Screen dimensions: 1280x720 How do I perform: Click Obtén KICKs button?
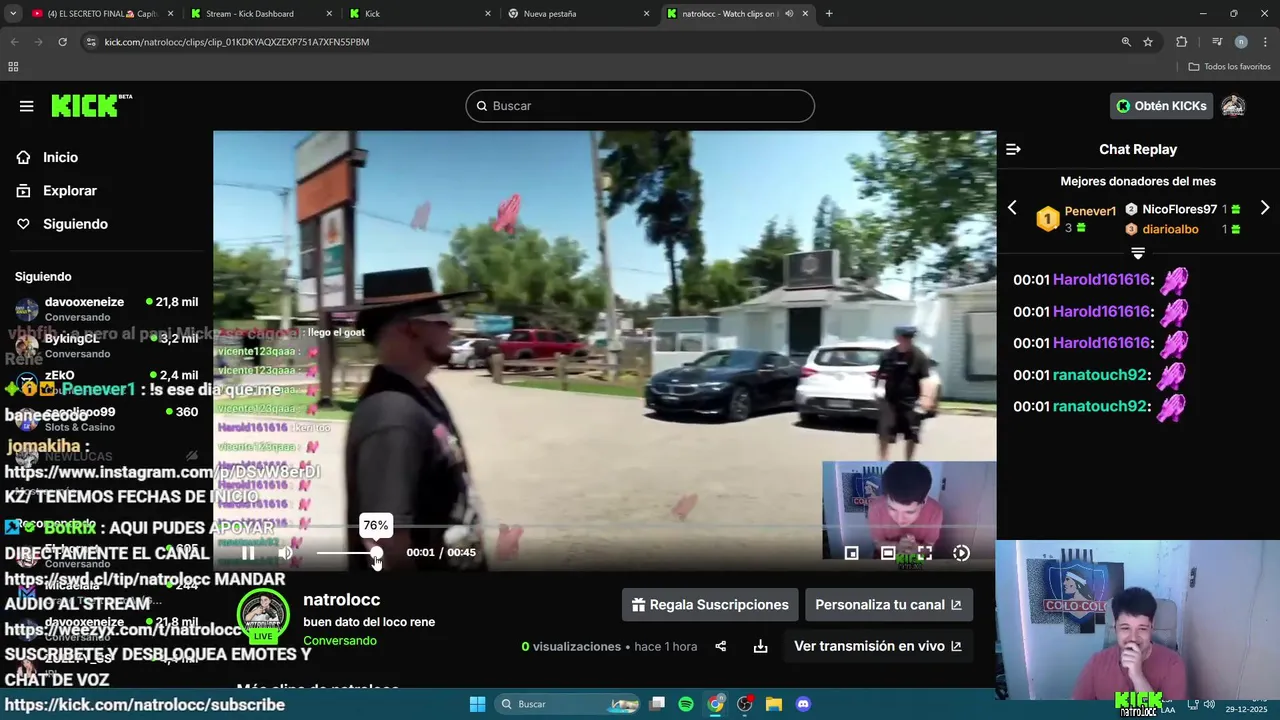point(1161,106)
